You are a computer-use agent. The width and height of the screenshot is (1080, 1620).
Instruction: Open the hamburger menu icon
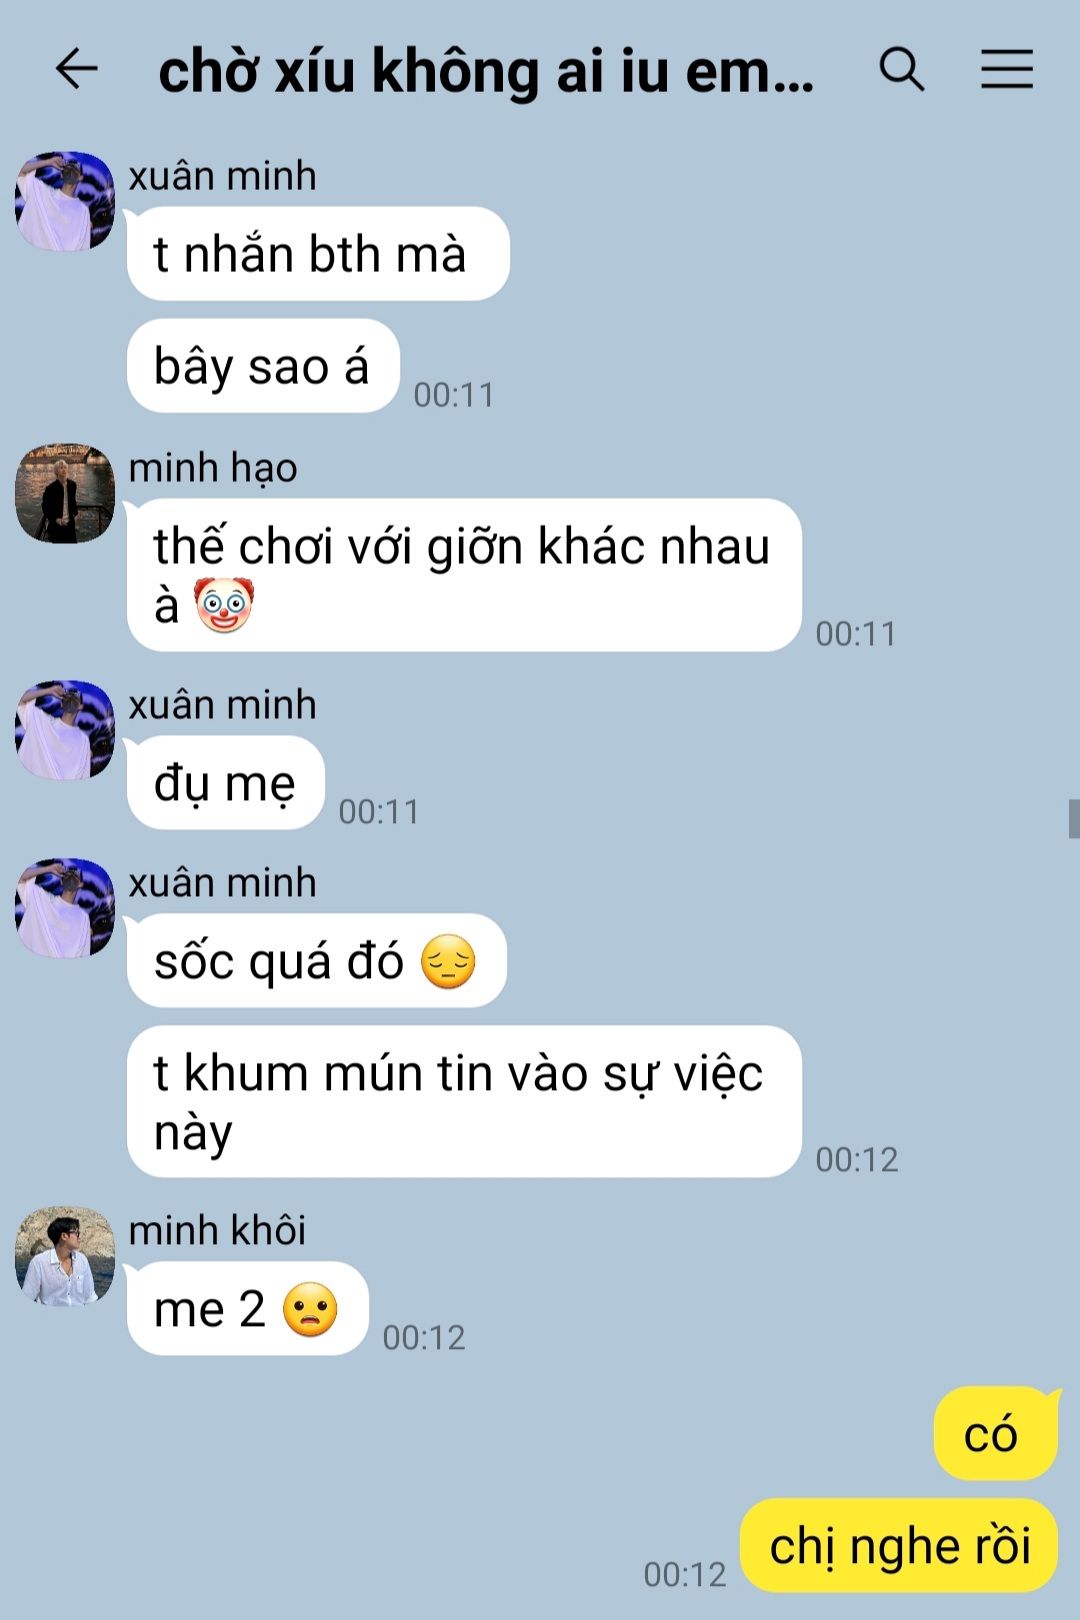pyautogui.click(x=1006, y=69)
